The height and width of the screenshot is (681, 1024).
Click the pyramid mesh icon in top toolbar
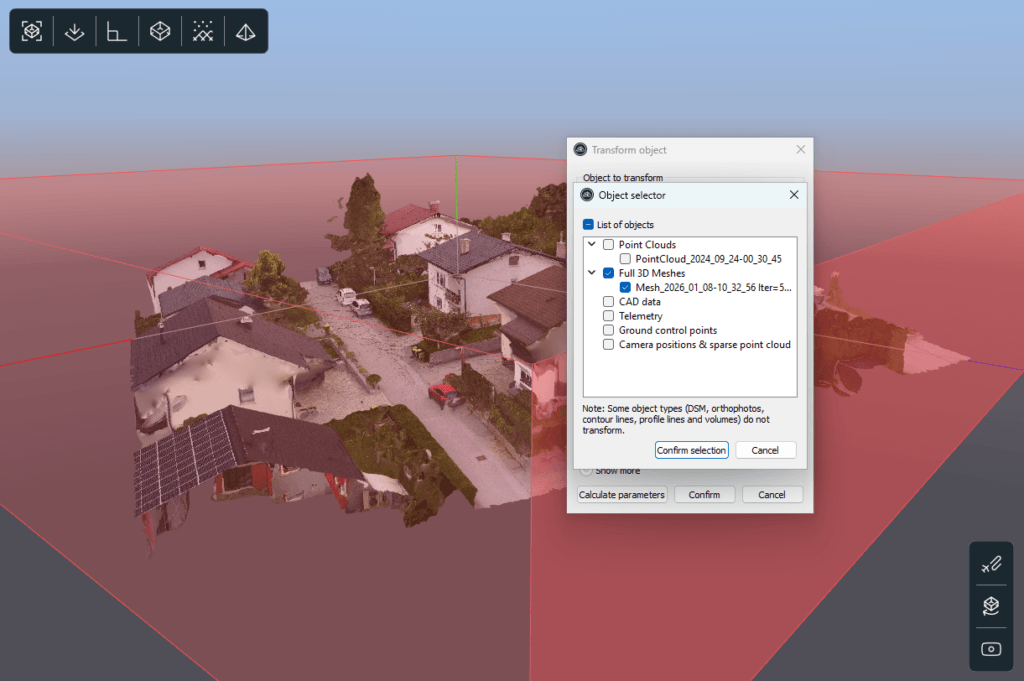tap(245, 32)
